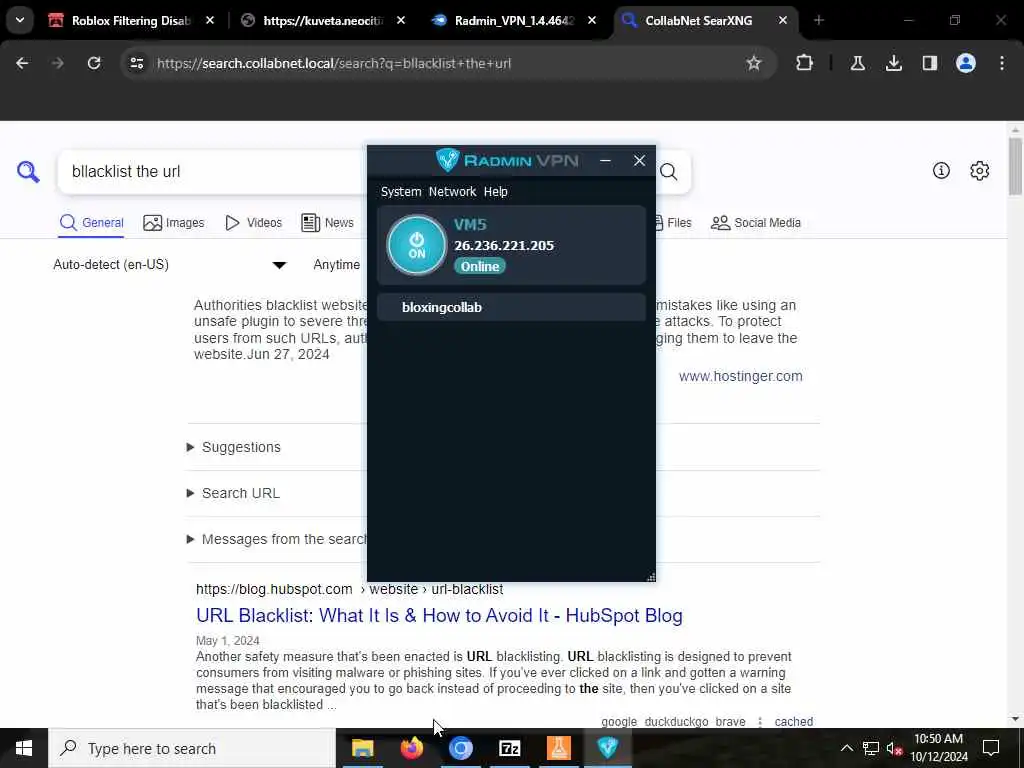Image resolution: width=1024 pixels, height=768 pixels.
Task: Select the Images search category
Action: tap(174, 223)
